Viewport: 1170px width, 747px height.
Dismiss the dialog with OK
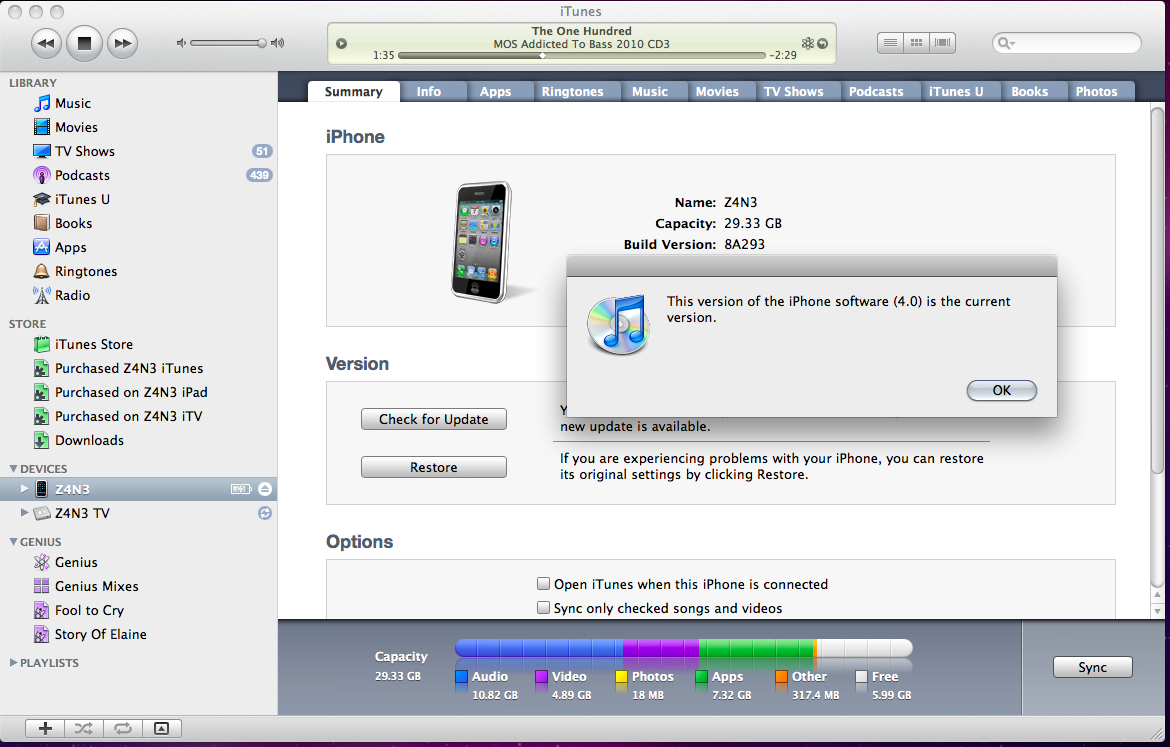tap(1001, 390)
